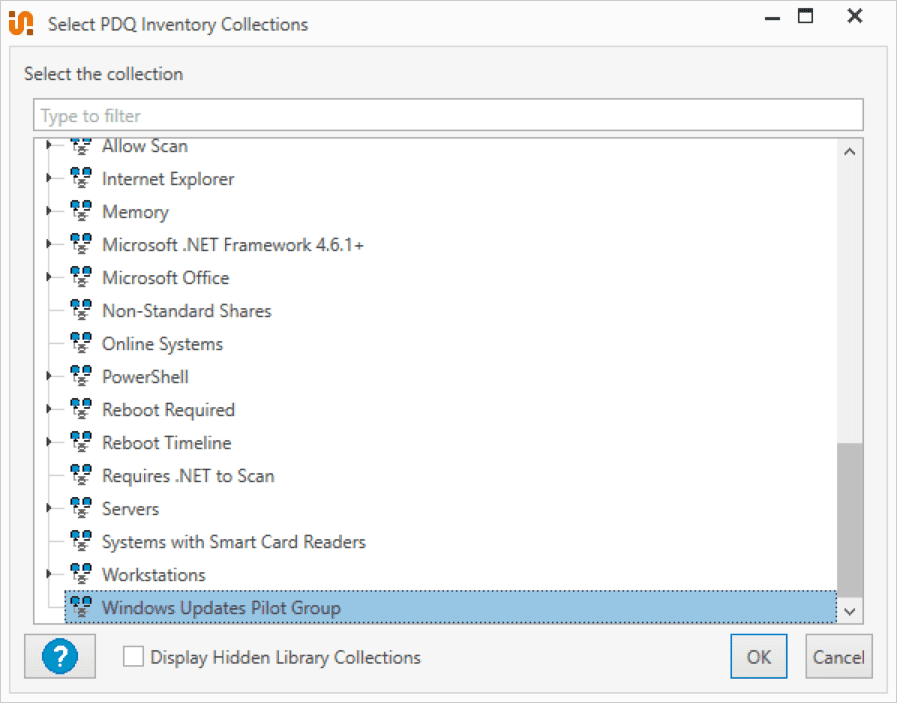Click the Servers collection icon
897x703 pixels.
point(81,508)
